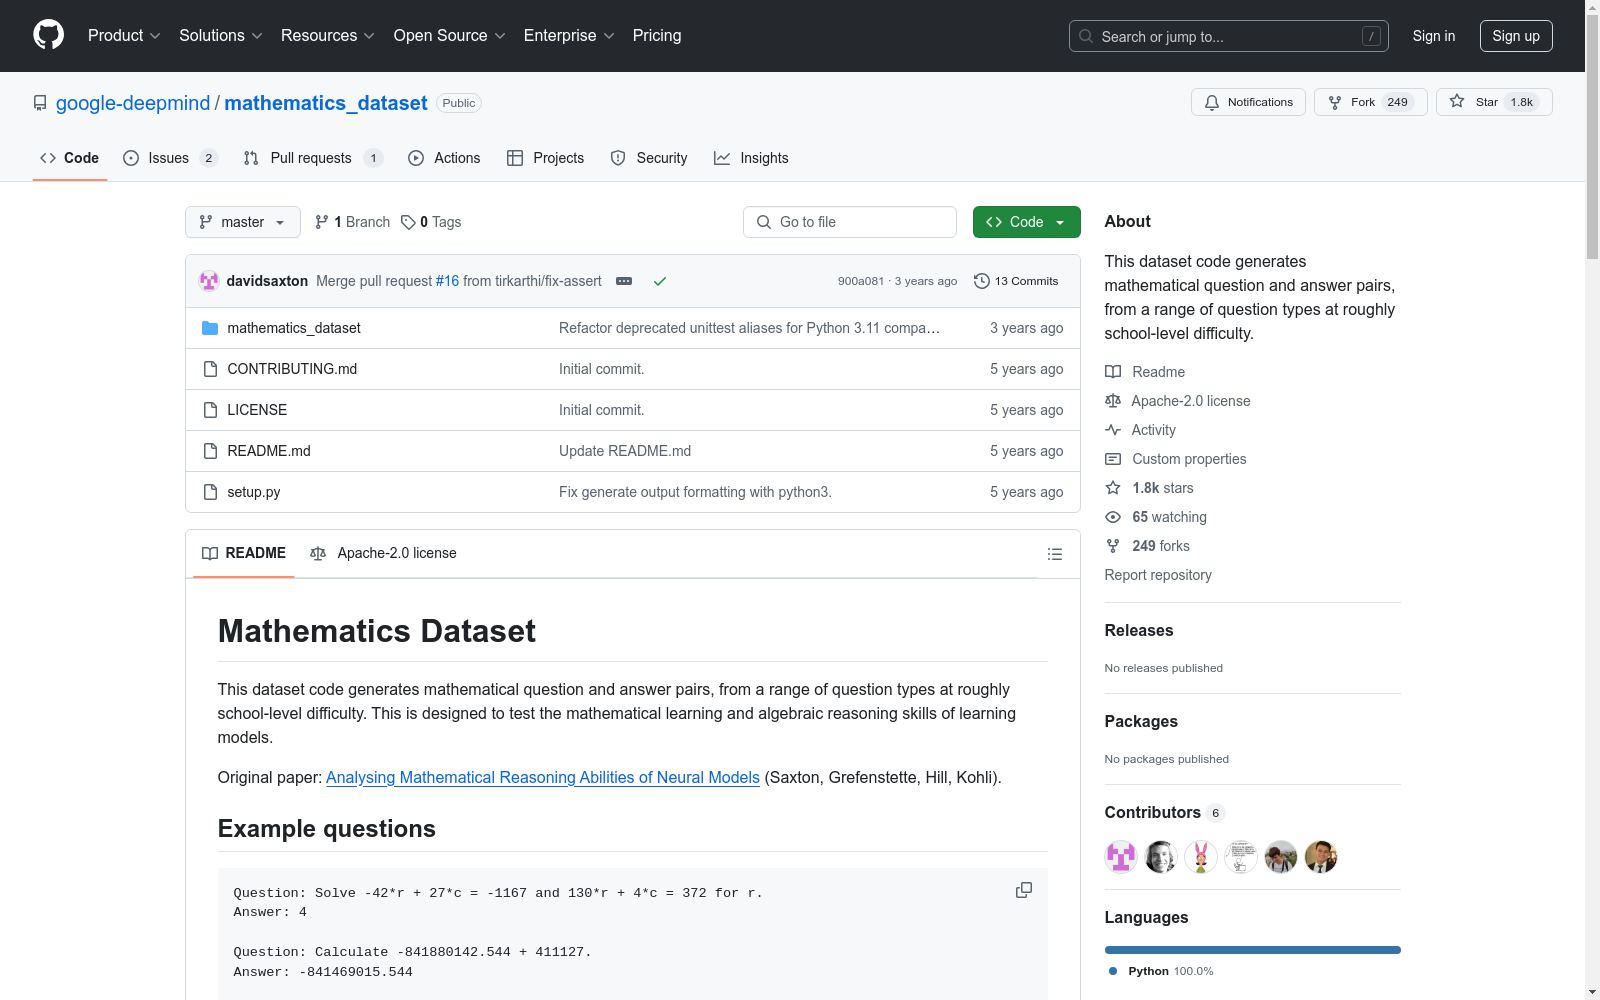The image size is (1600, 1000).
Task: Click the README.md file icon
Action: click(210, 451)
